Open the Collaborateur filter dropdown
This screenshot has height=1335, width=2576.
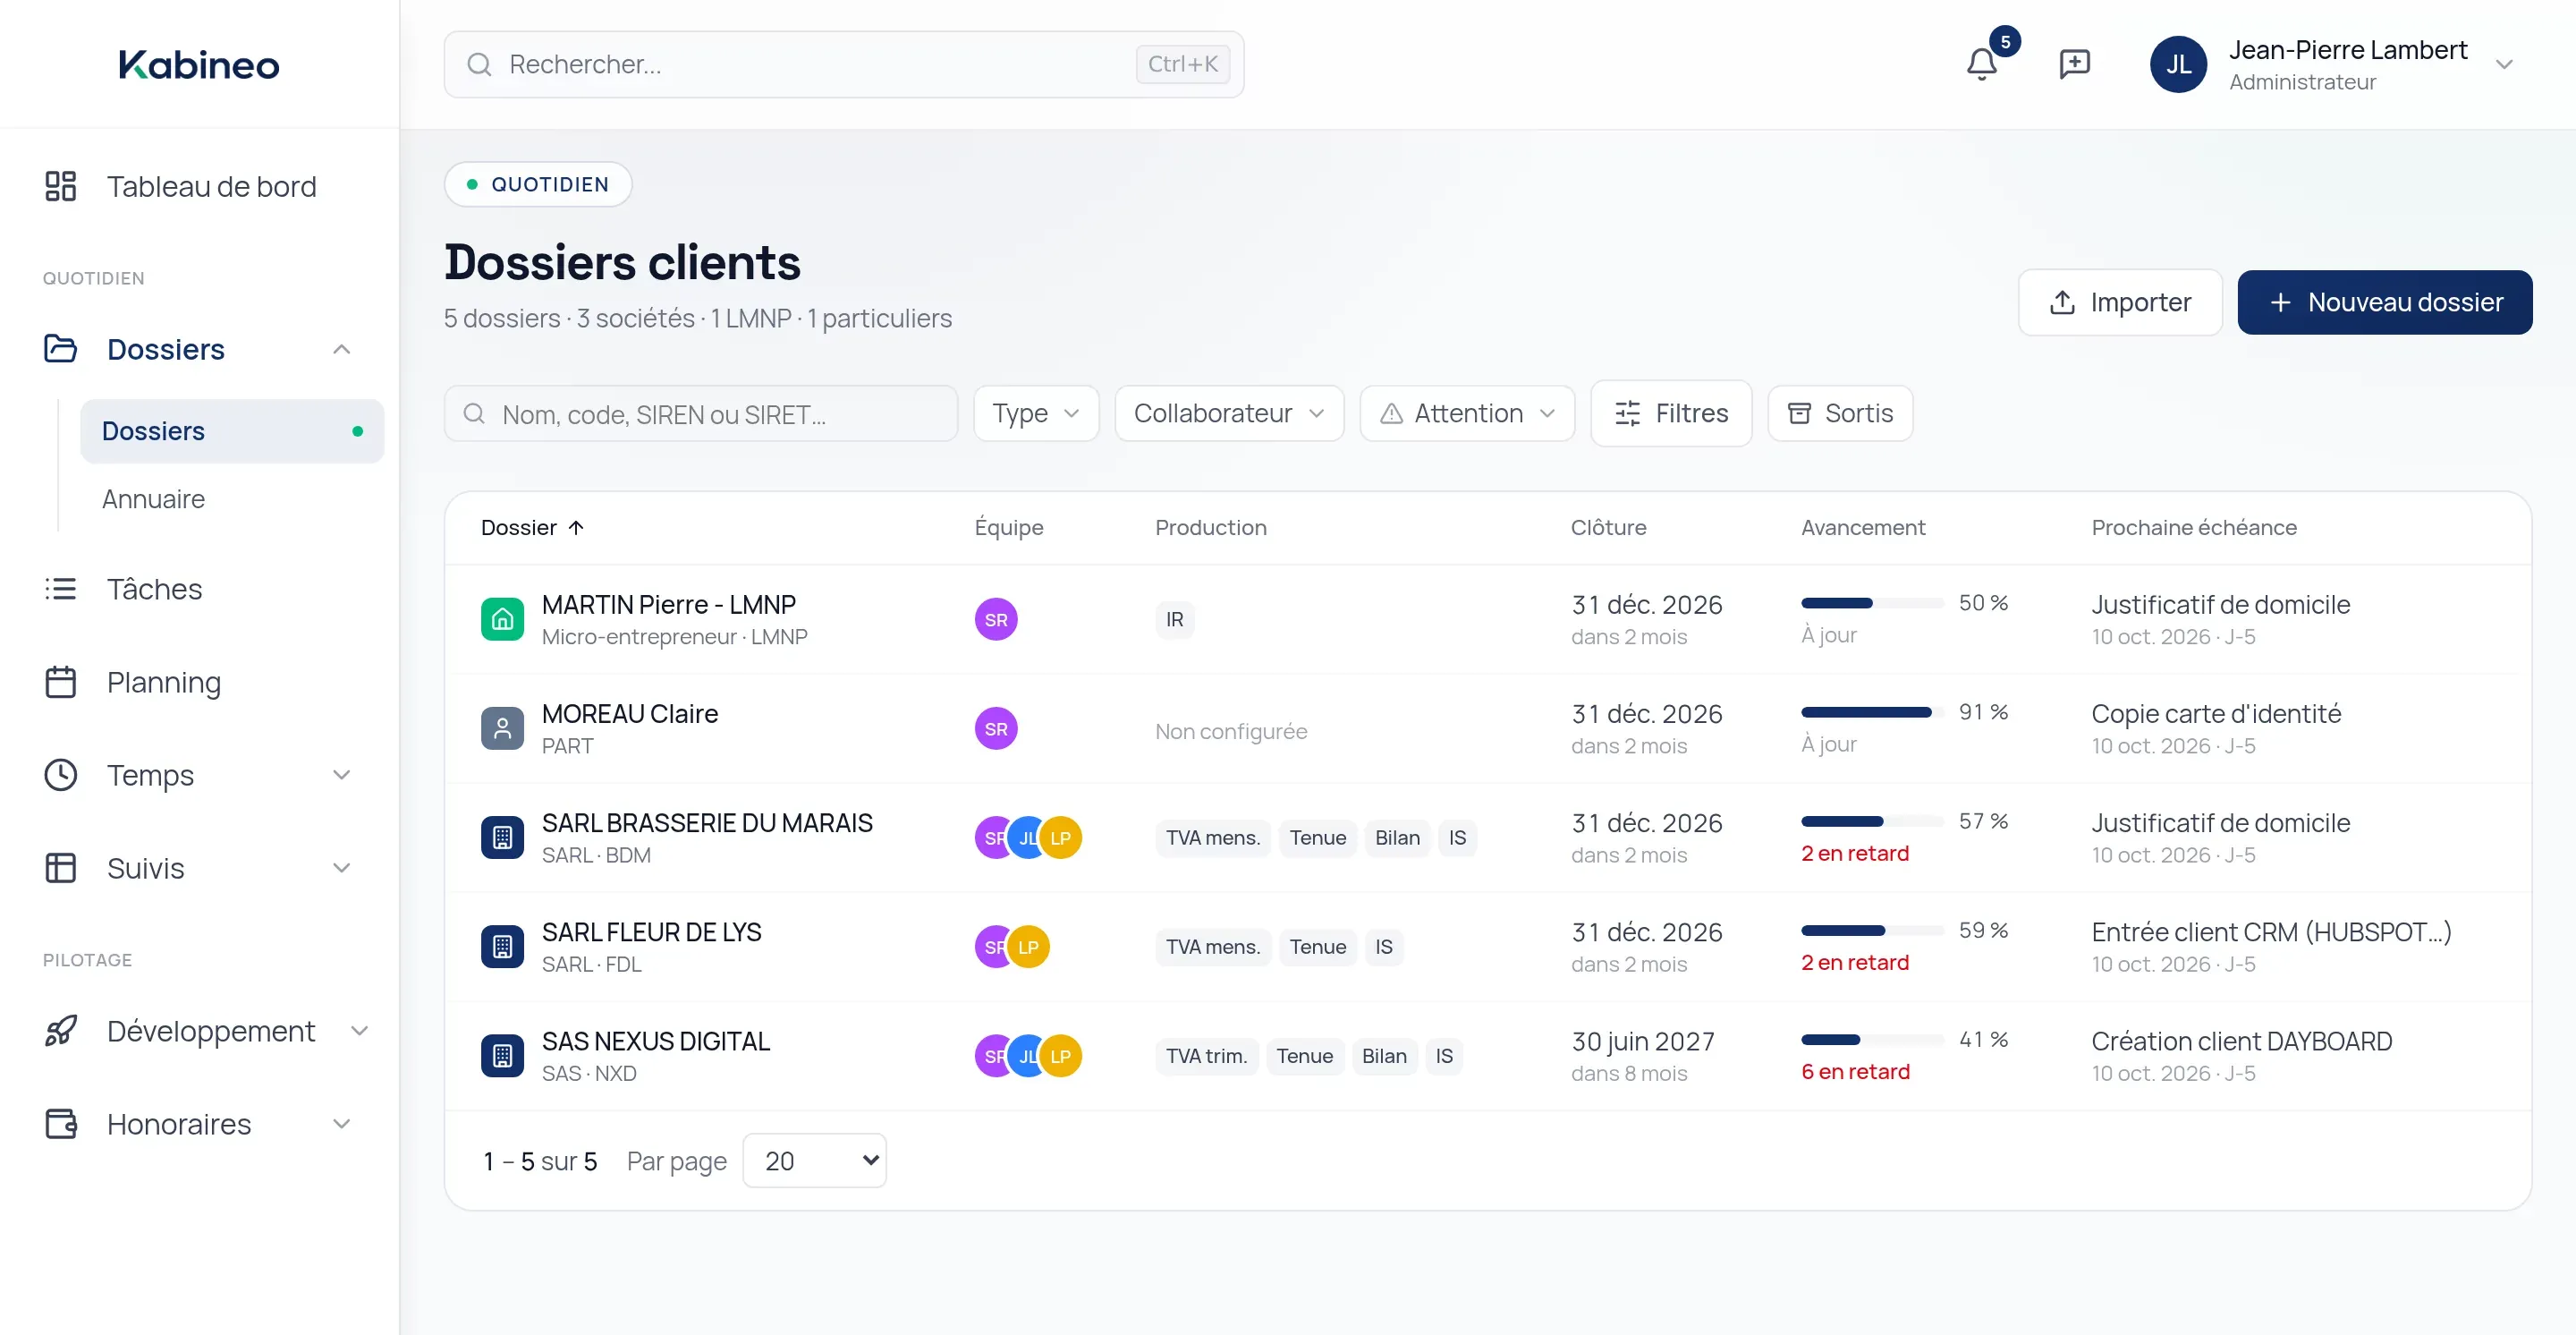[x=1229, y=413]
